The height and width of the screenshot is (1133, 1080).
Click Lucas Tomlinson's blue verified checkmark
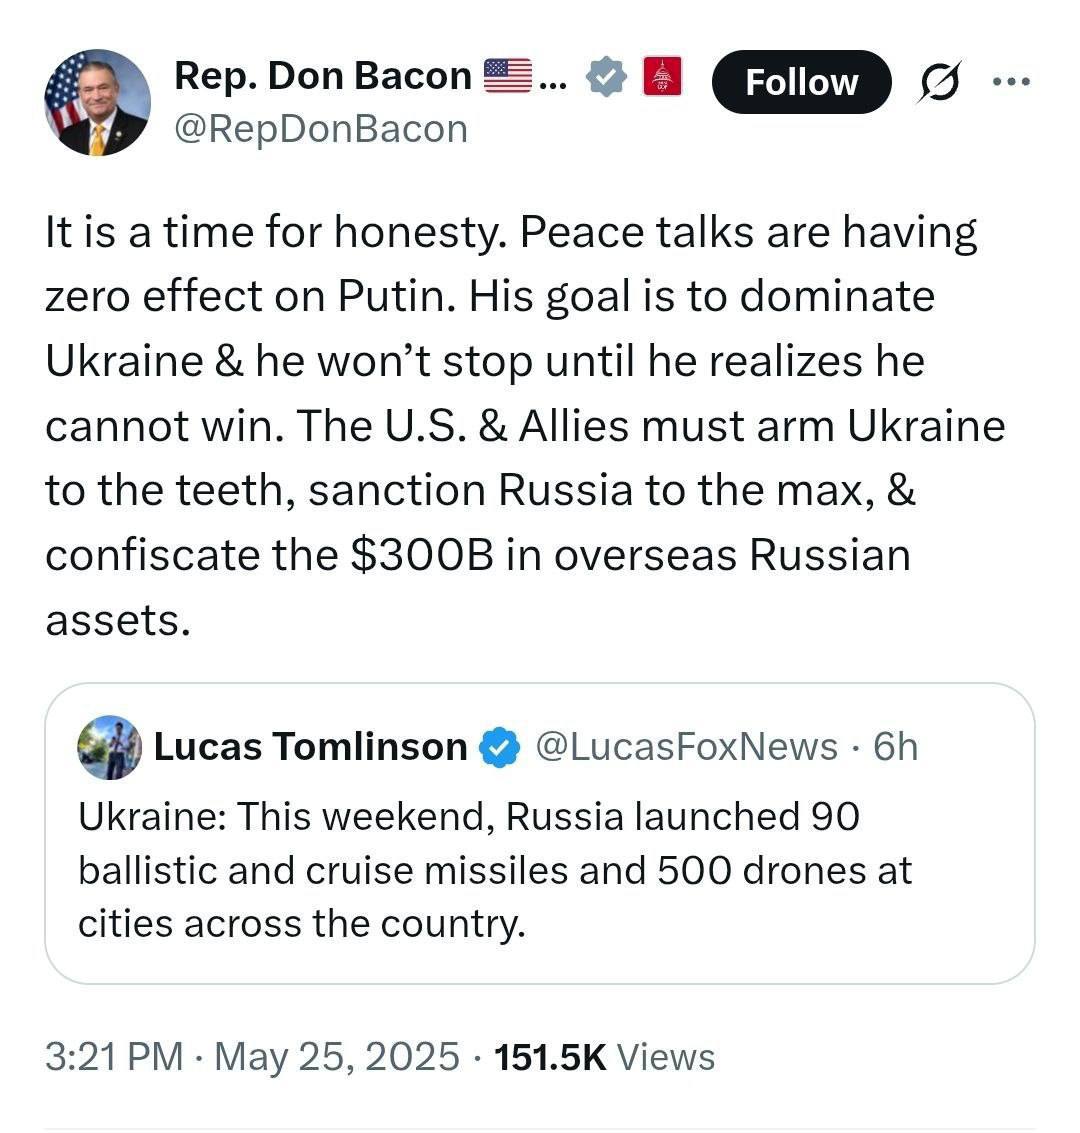pos(499,747)
